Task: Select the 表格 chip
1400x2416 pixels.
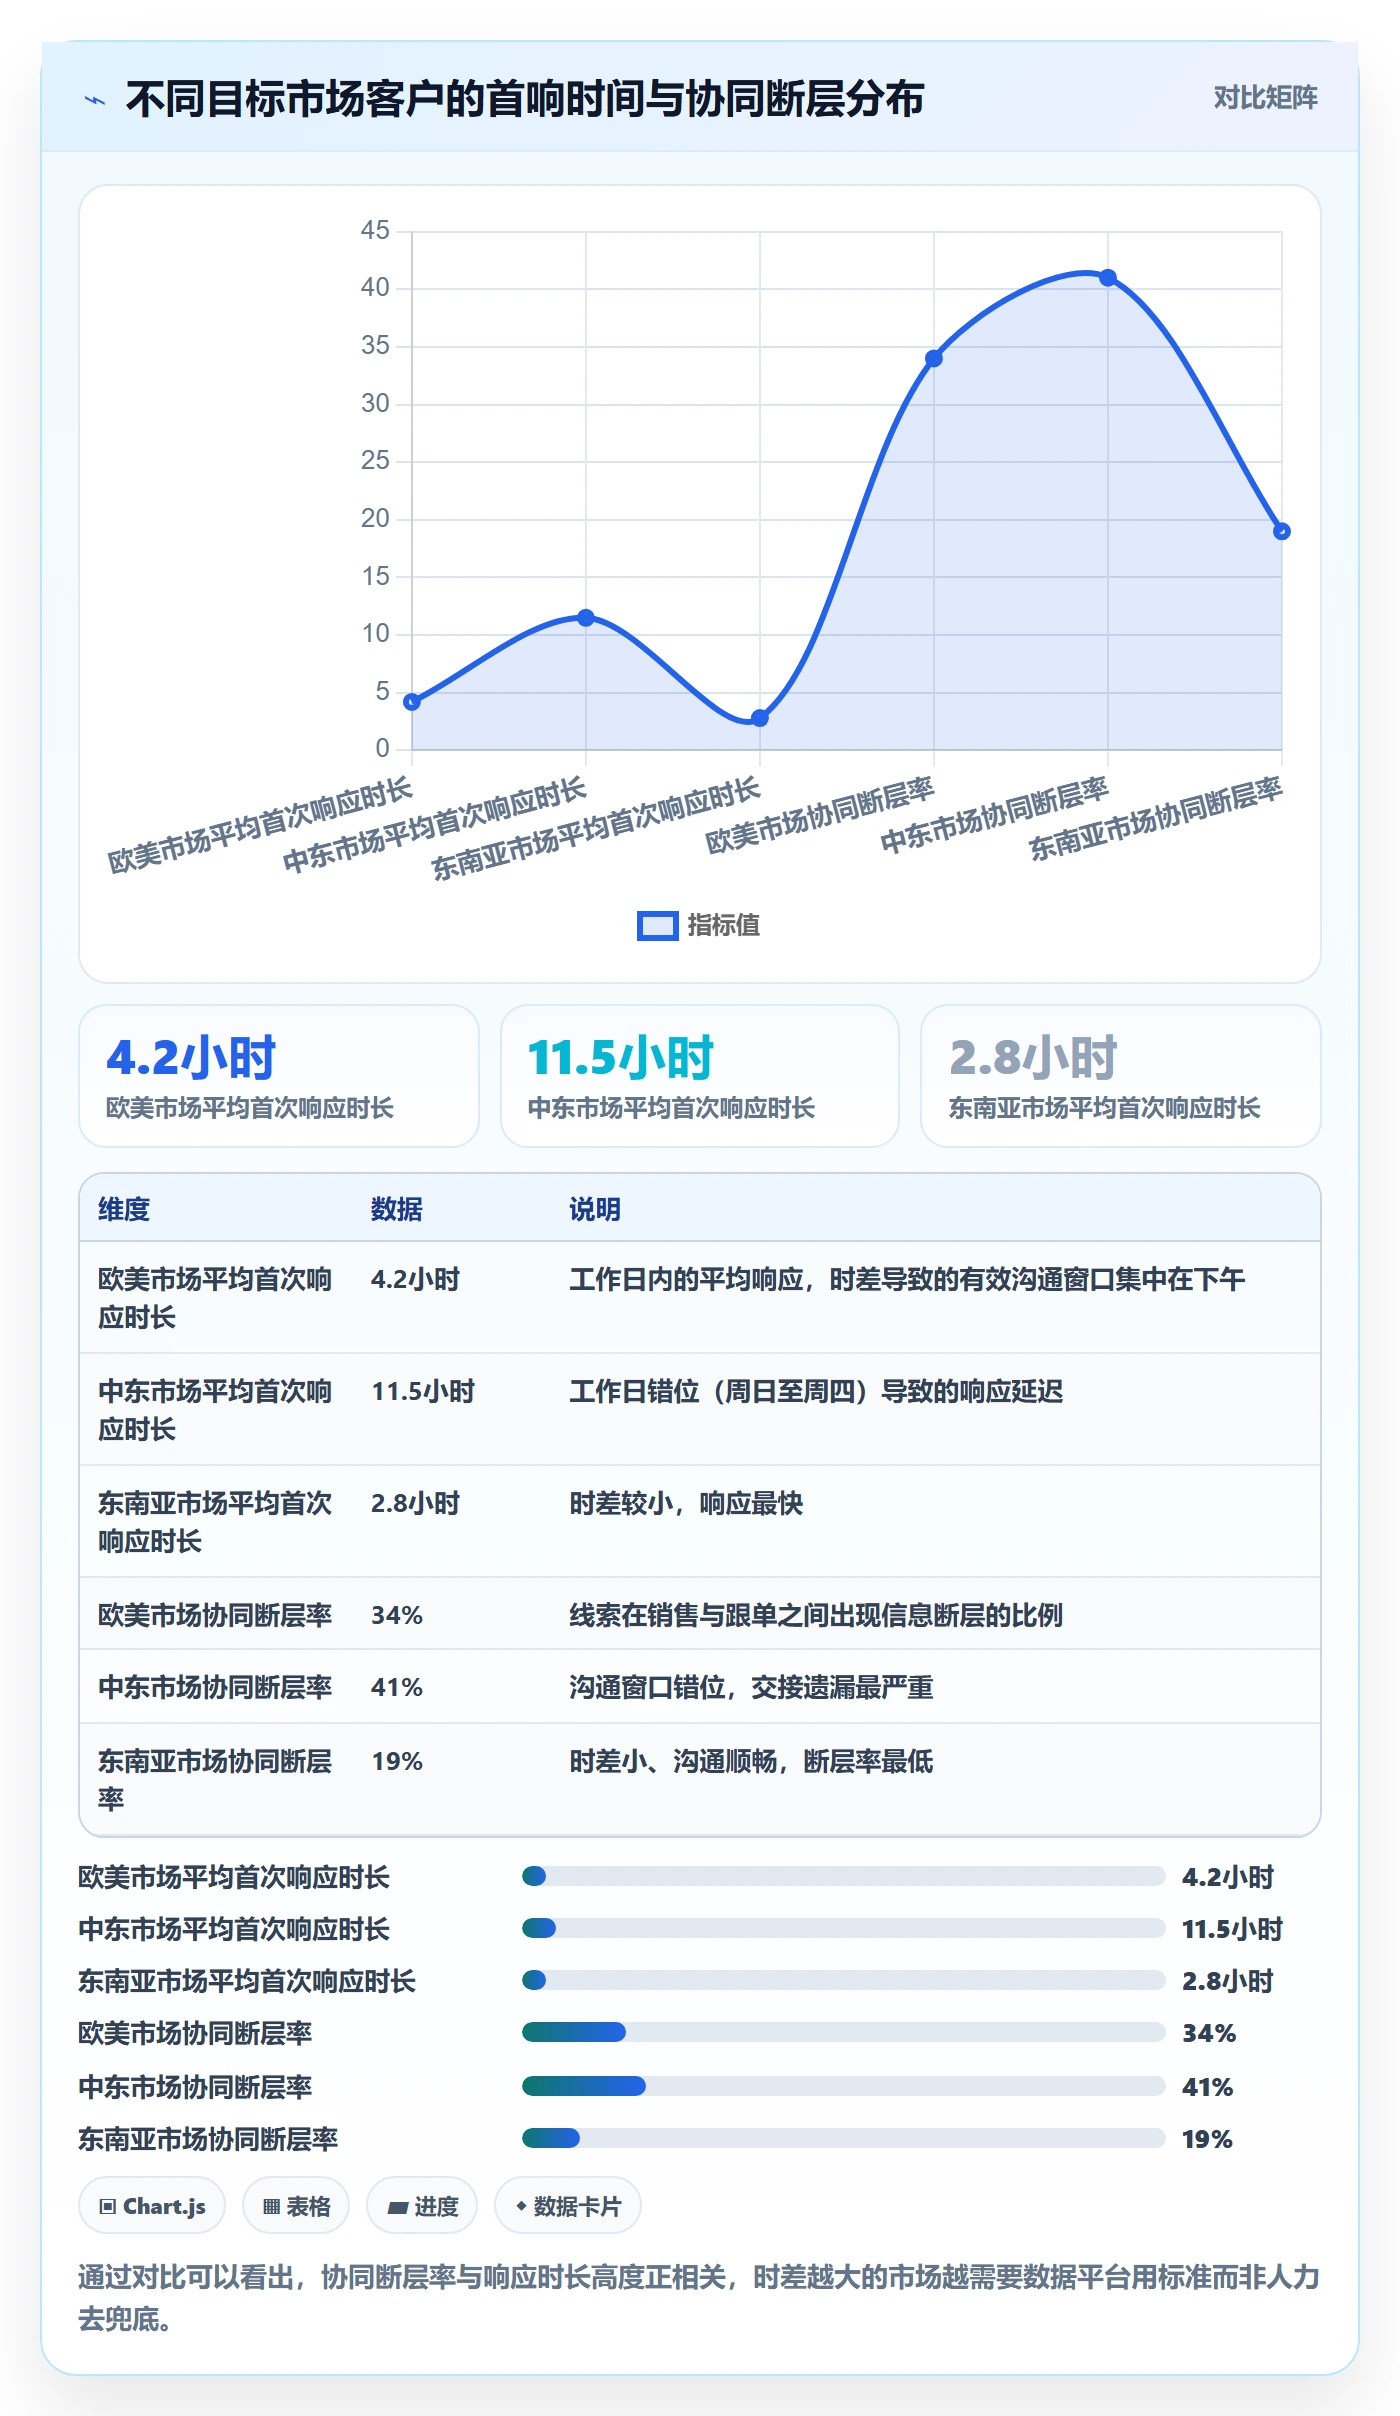Action: point(296,2206)
